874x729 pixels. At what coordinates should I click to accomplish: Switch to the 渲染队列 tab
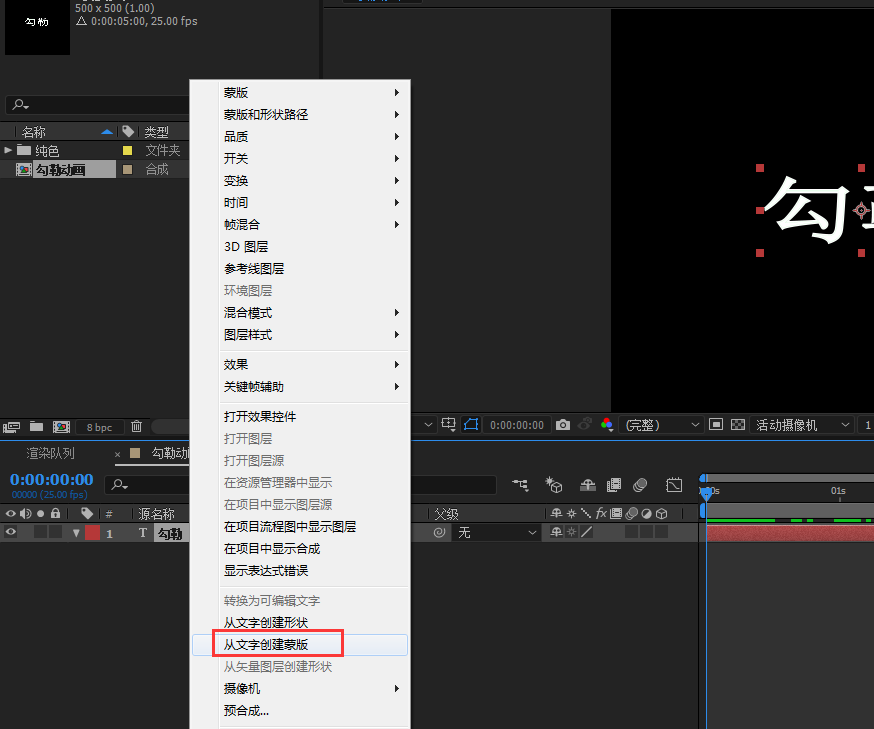click(50, 453)
